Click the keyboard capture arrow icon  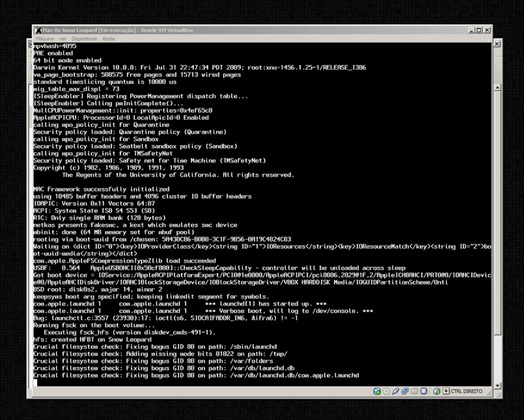(446, 391)
